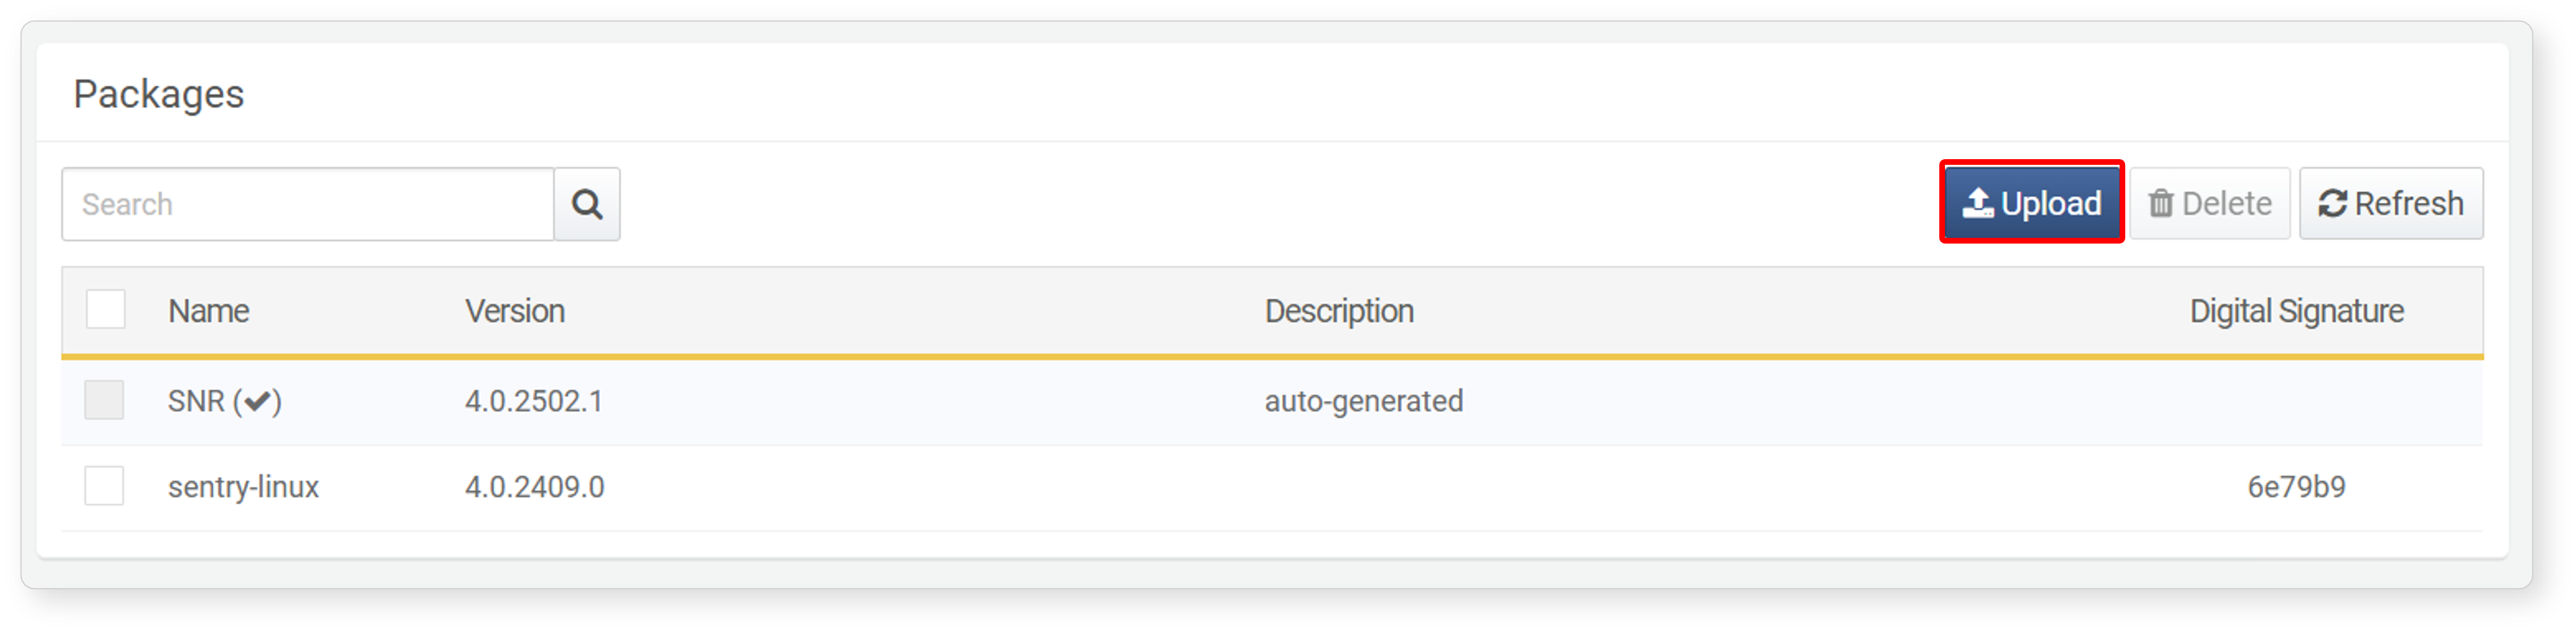Toggle the select-all checkbox in the header
2576x632 pixels.
pos(106,309)
